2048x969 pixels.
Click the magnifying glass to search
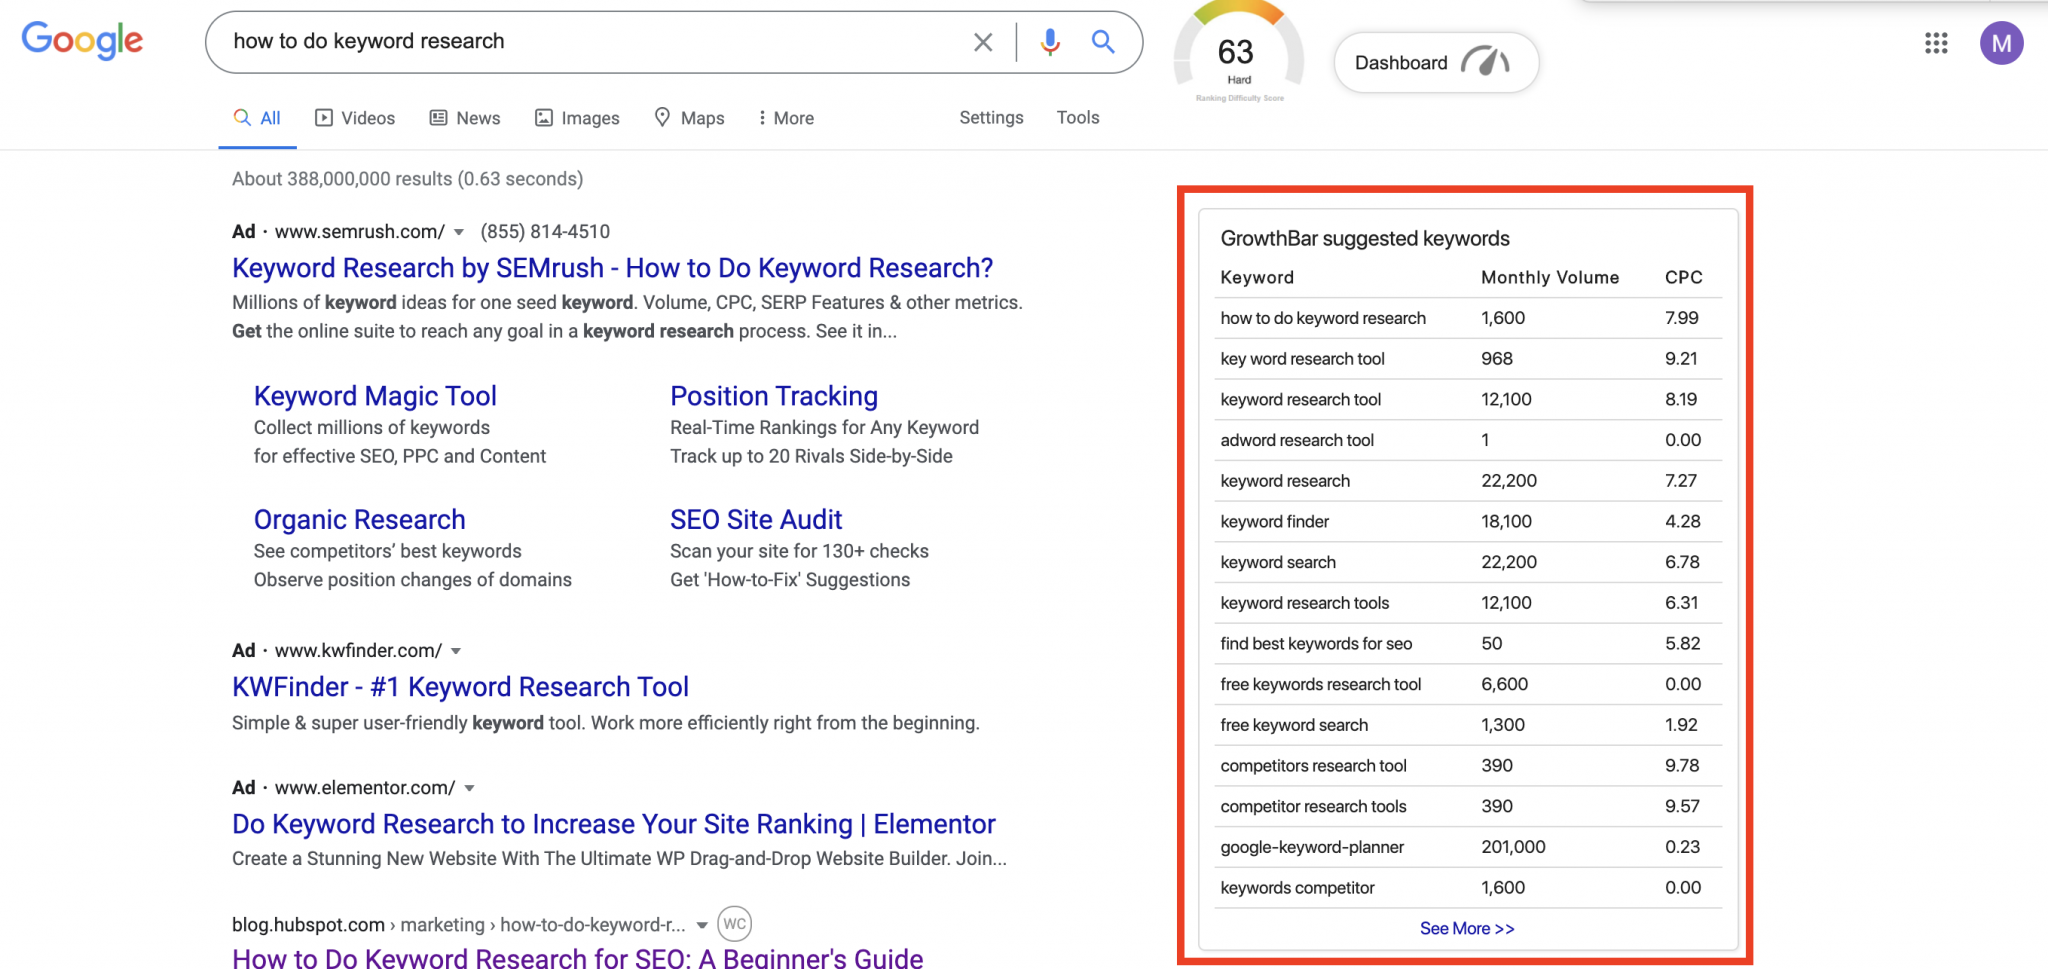point(1102,42)
